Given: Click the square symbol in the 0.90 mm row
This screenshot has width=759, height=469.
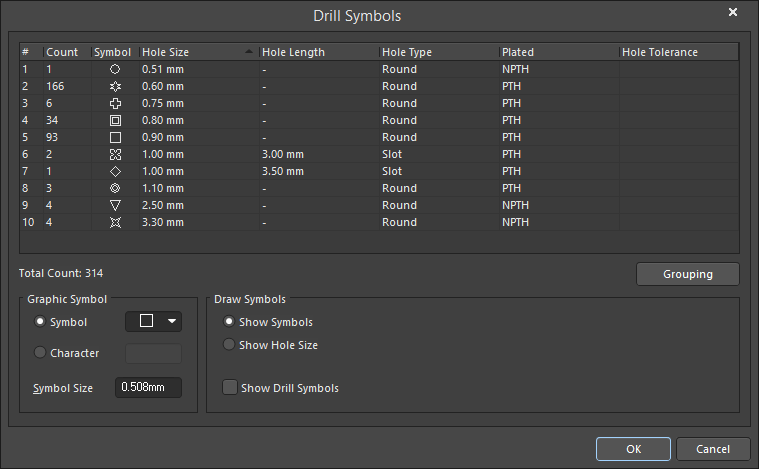Looking at the screenshot, I should pos(115,137).
